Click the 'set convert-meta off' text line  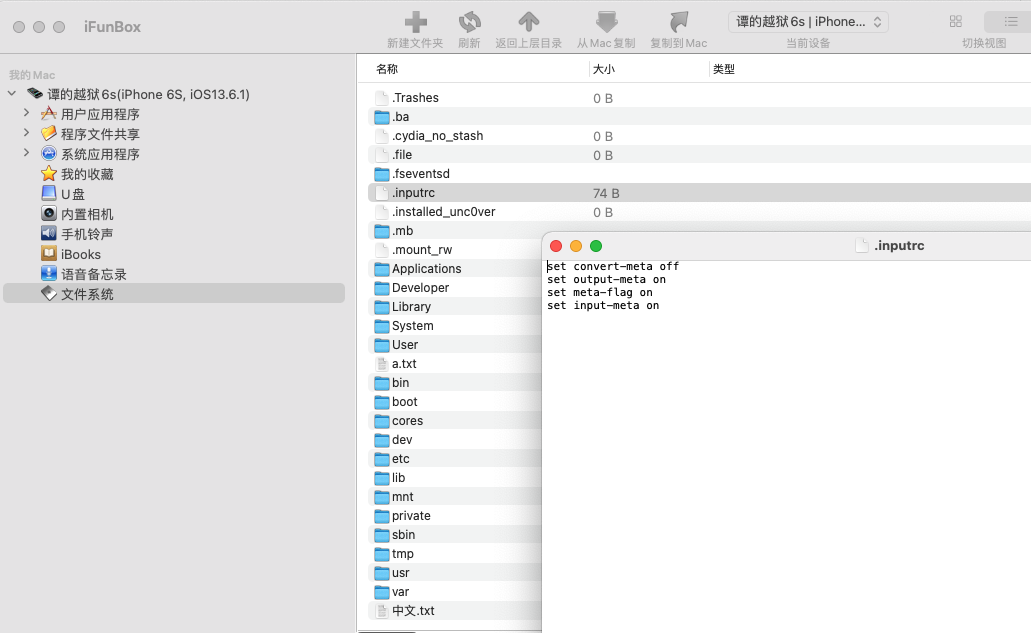click(613, 266)
